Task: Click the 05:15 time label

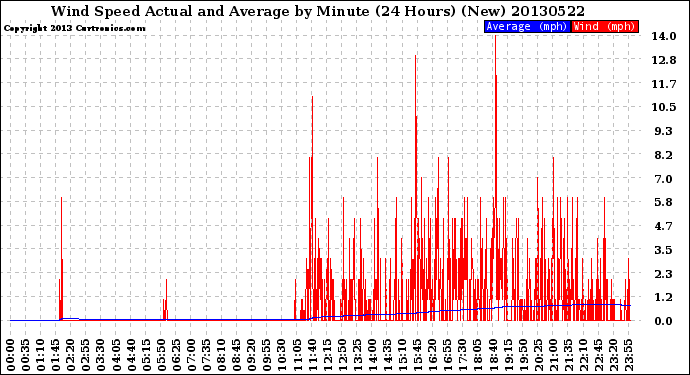Action: [x=146, y=355]
